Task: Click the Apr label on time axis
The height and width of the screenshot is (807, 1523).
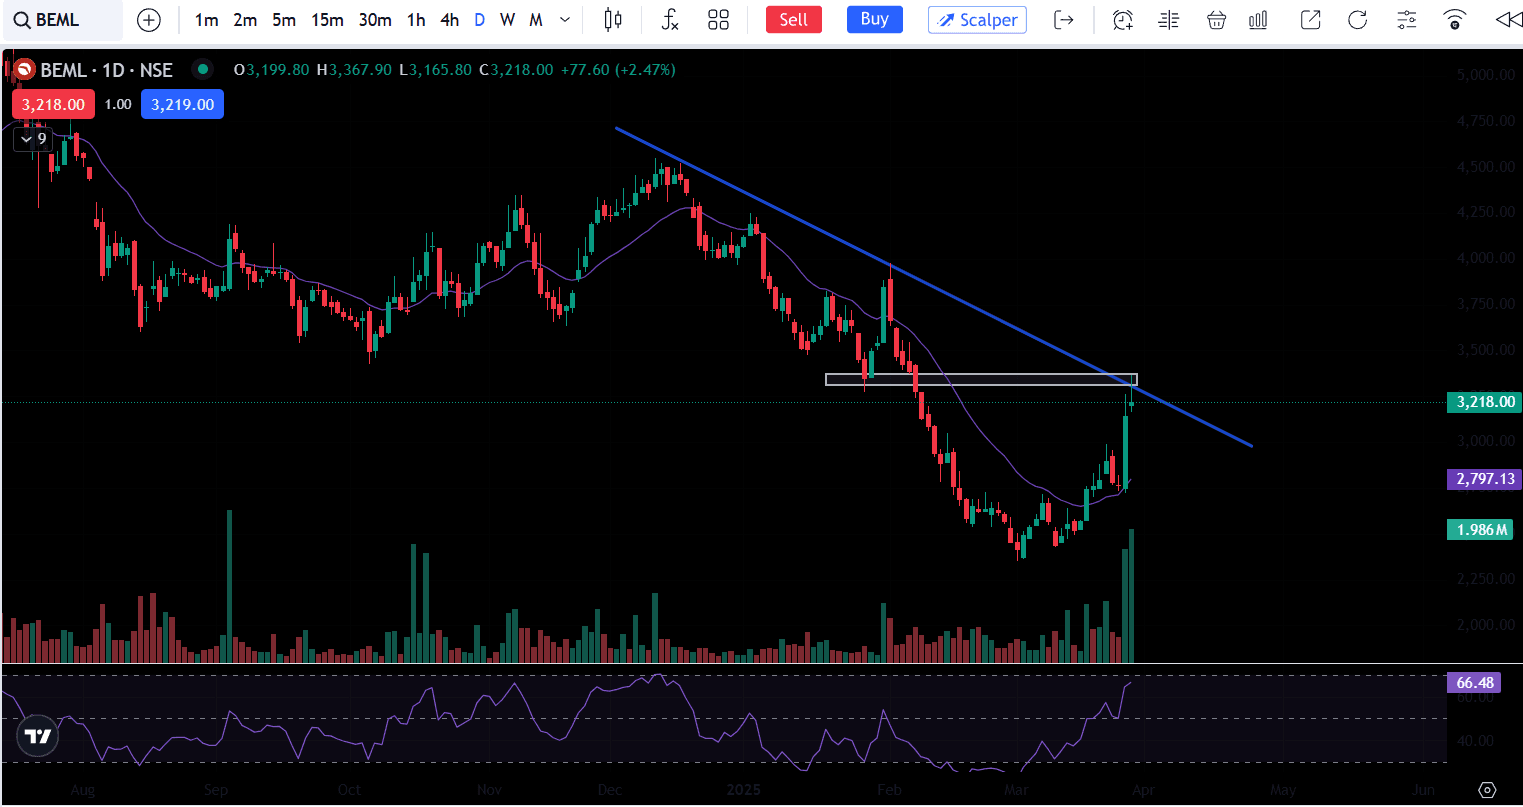Action: coord(1143,790)
